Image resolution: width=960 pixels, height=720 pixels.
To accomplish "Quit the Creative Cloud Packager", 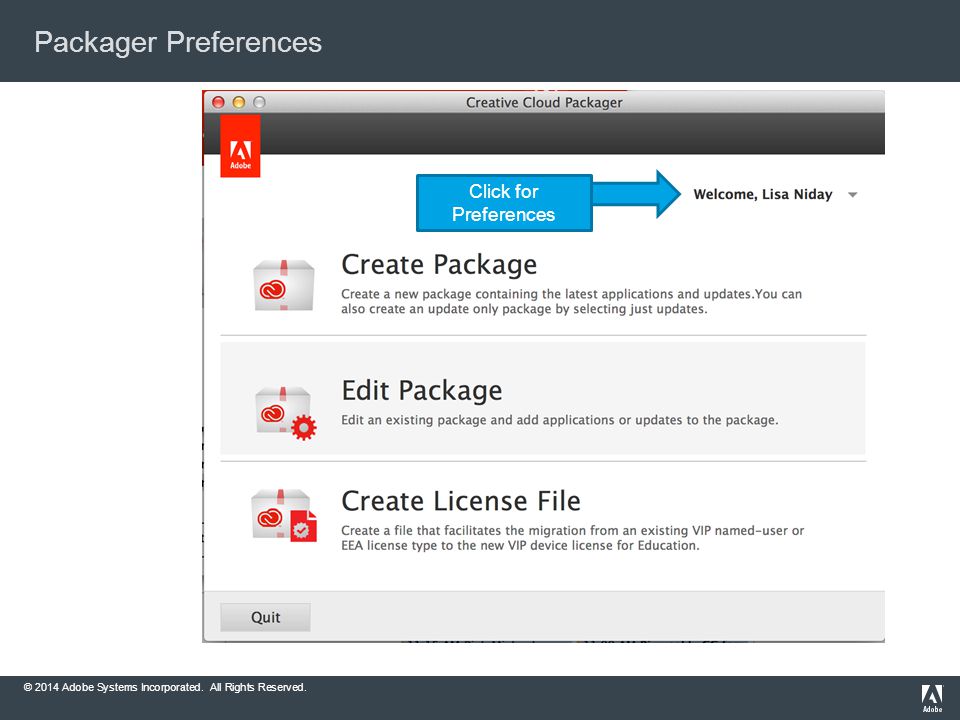I will tap(265, 617).
